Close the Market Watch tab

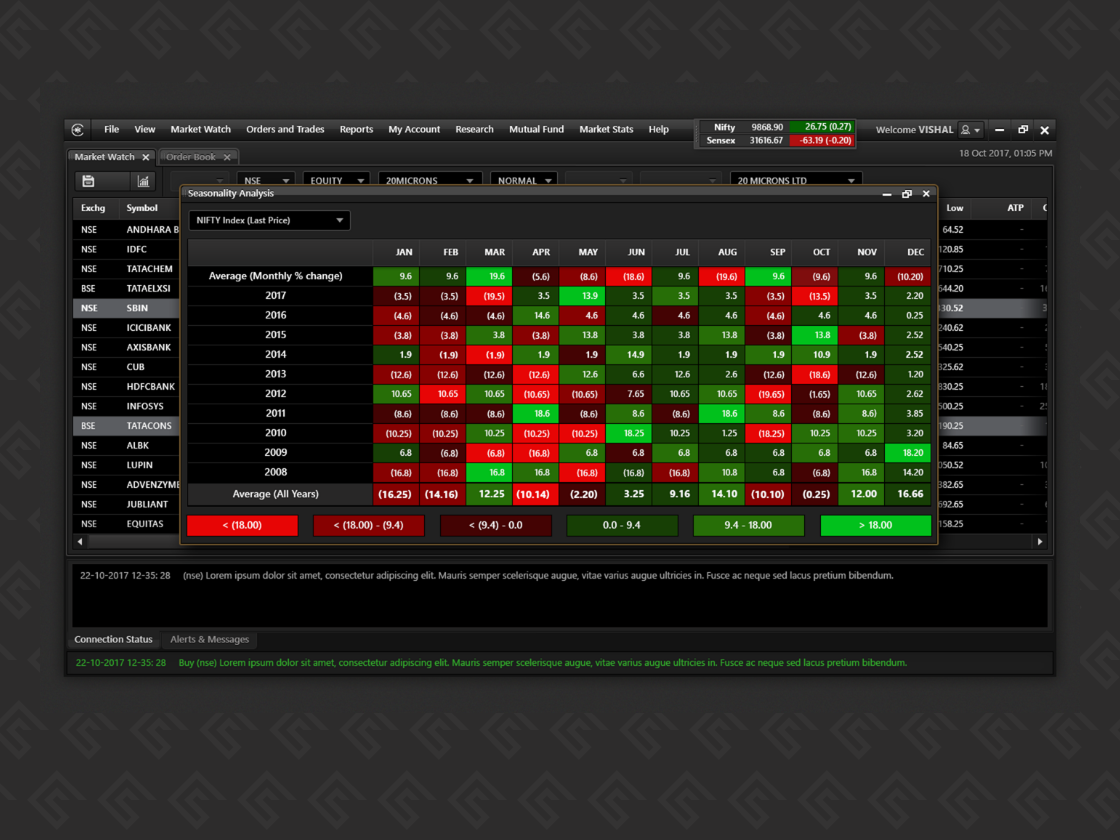(146, 157)
